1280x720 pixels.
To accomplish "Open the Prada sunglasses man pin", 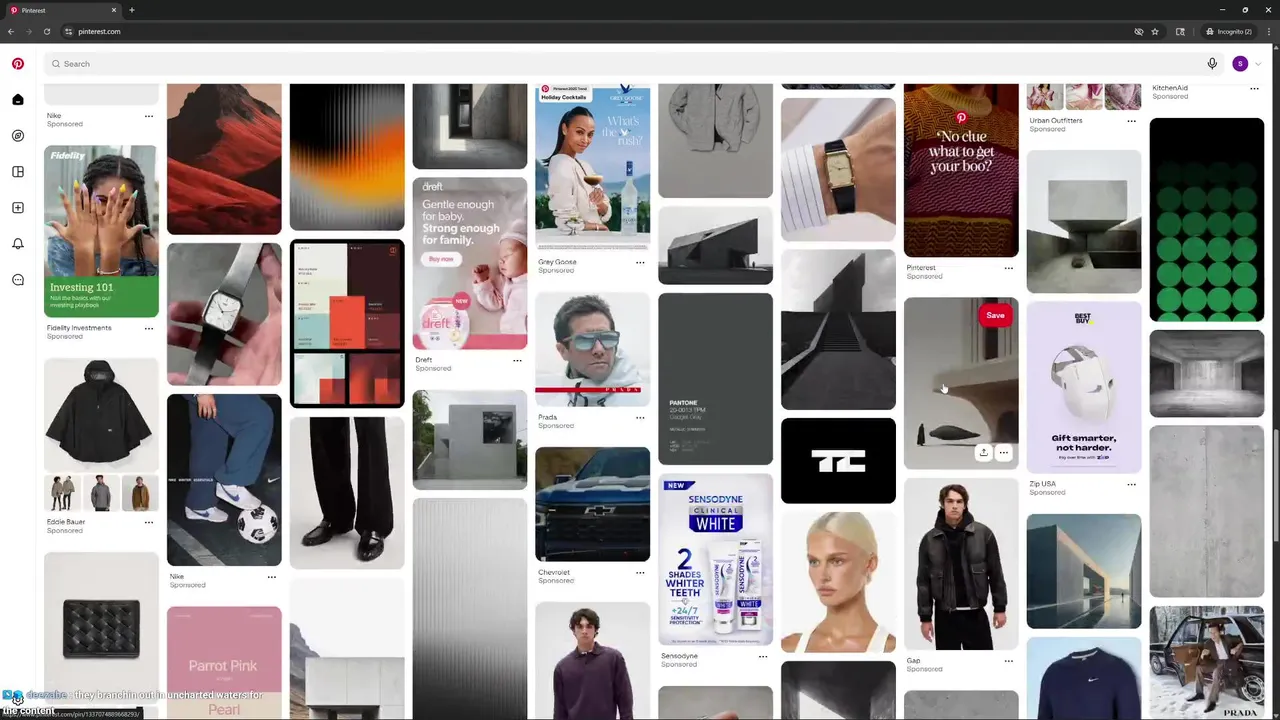I will 592,350.
